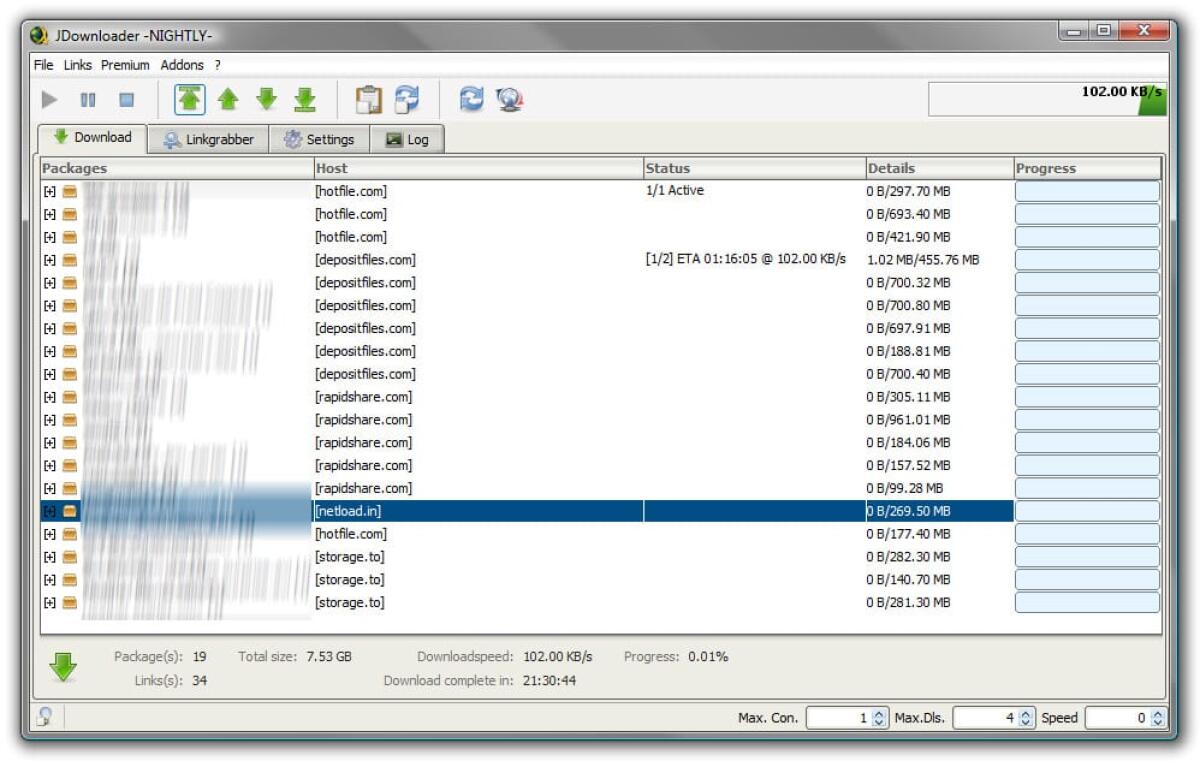Open the Premium menu
Image resolution: width=1200 pixels, height=761 pixels.
tap(125, 64)
